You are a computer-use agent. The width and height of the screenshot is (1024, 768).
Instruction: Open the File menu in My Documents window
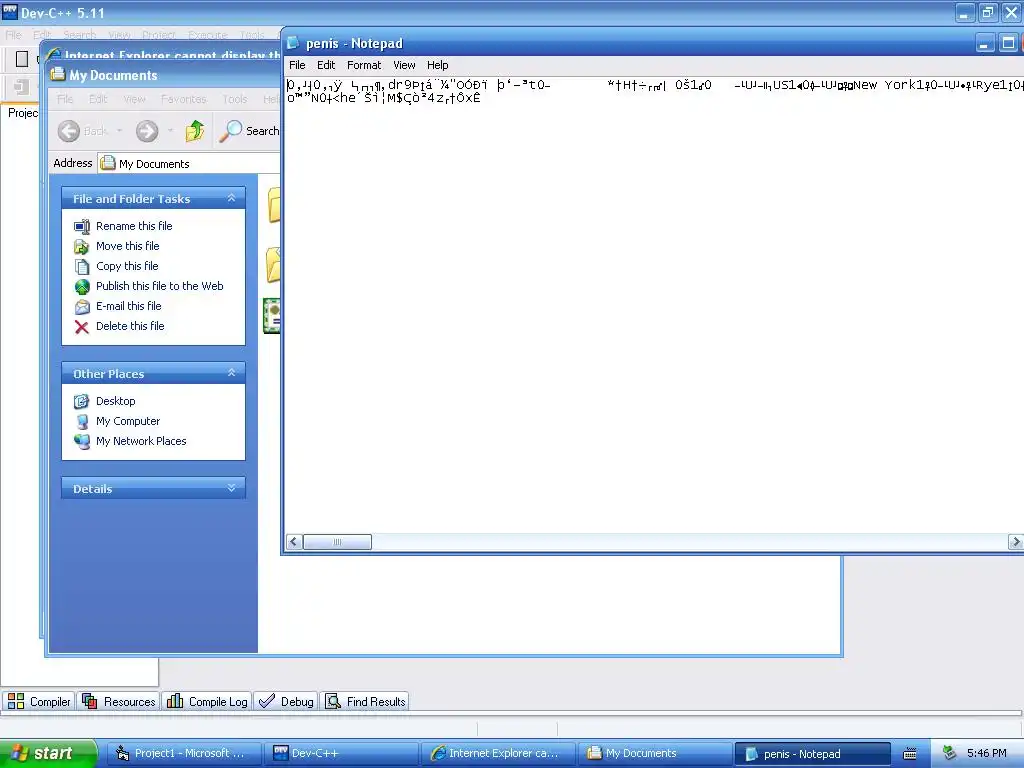click(x=65, y=99)
